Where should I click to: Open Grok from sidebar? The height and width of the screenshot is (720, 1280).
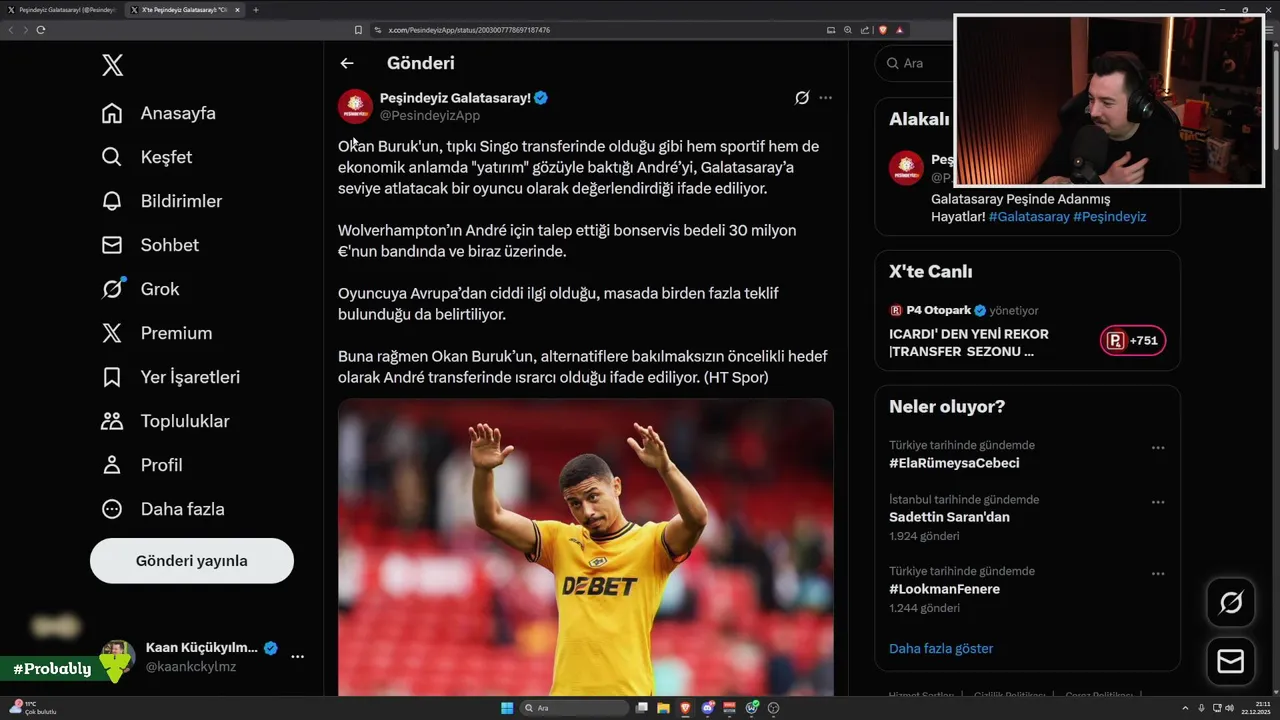[140, 289]
